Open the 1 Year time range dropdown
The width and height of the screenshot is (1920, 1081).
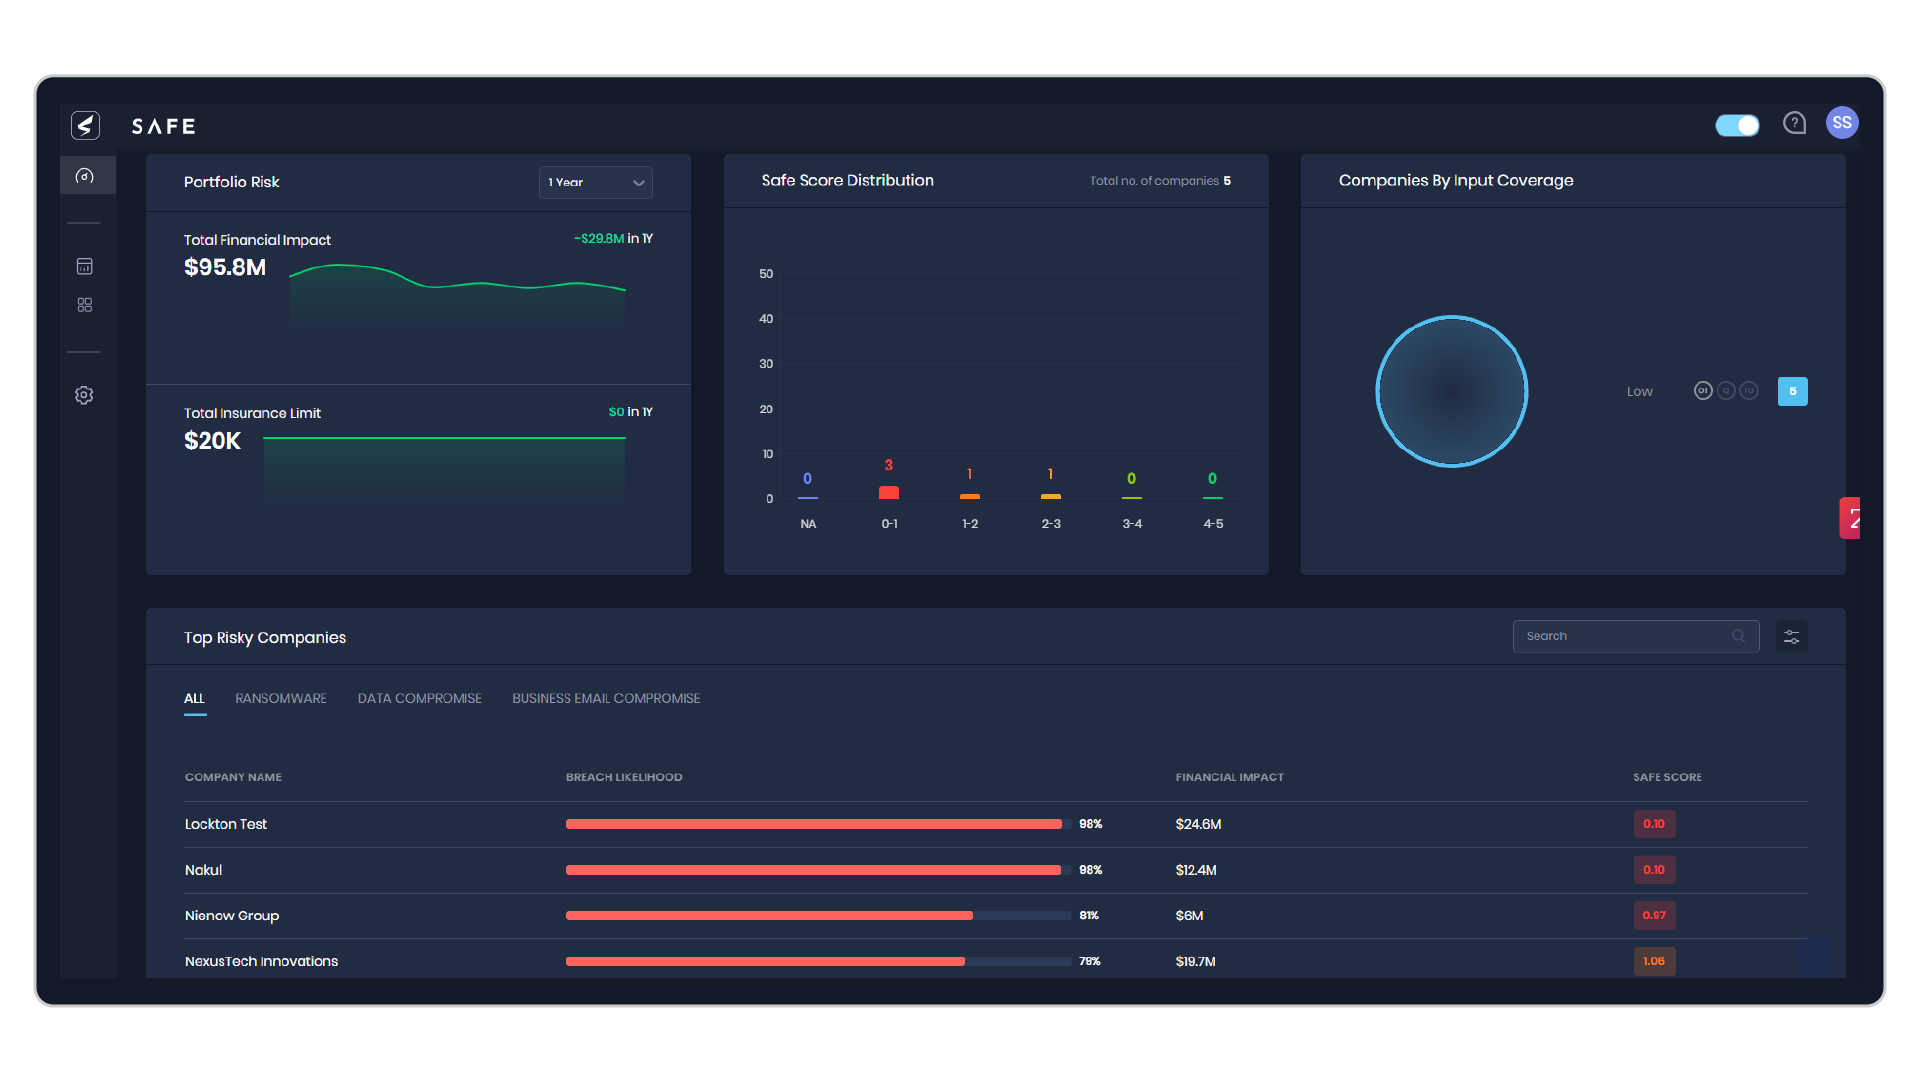(596, 182)
